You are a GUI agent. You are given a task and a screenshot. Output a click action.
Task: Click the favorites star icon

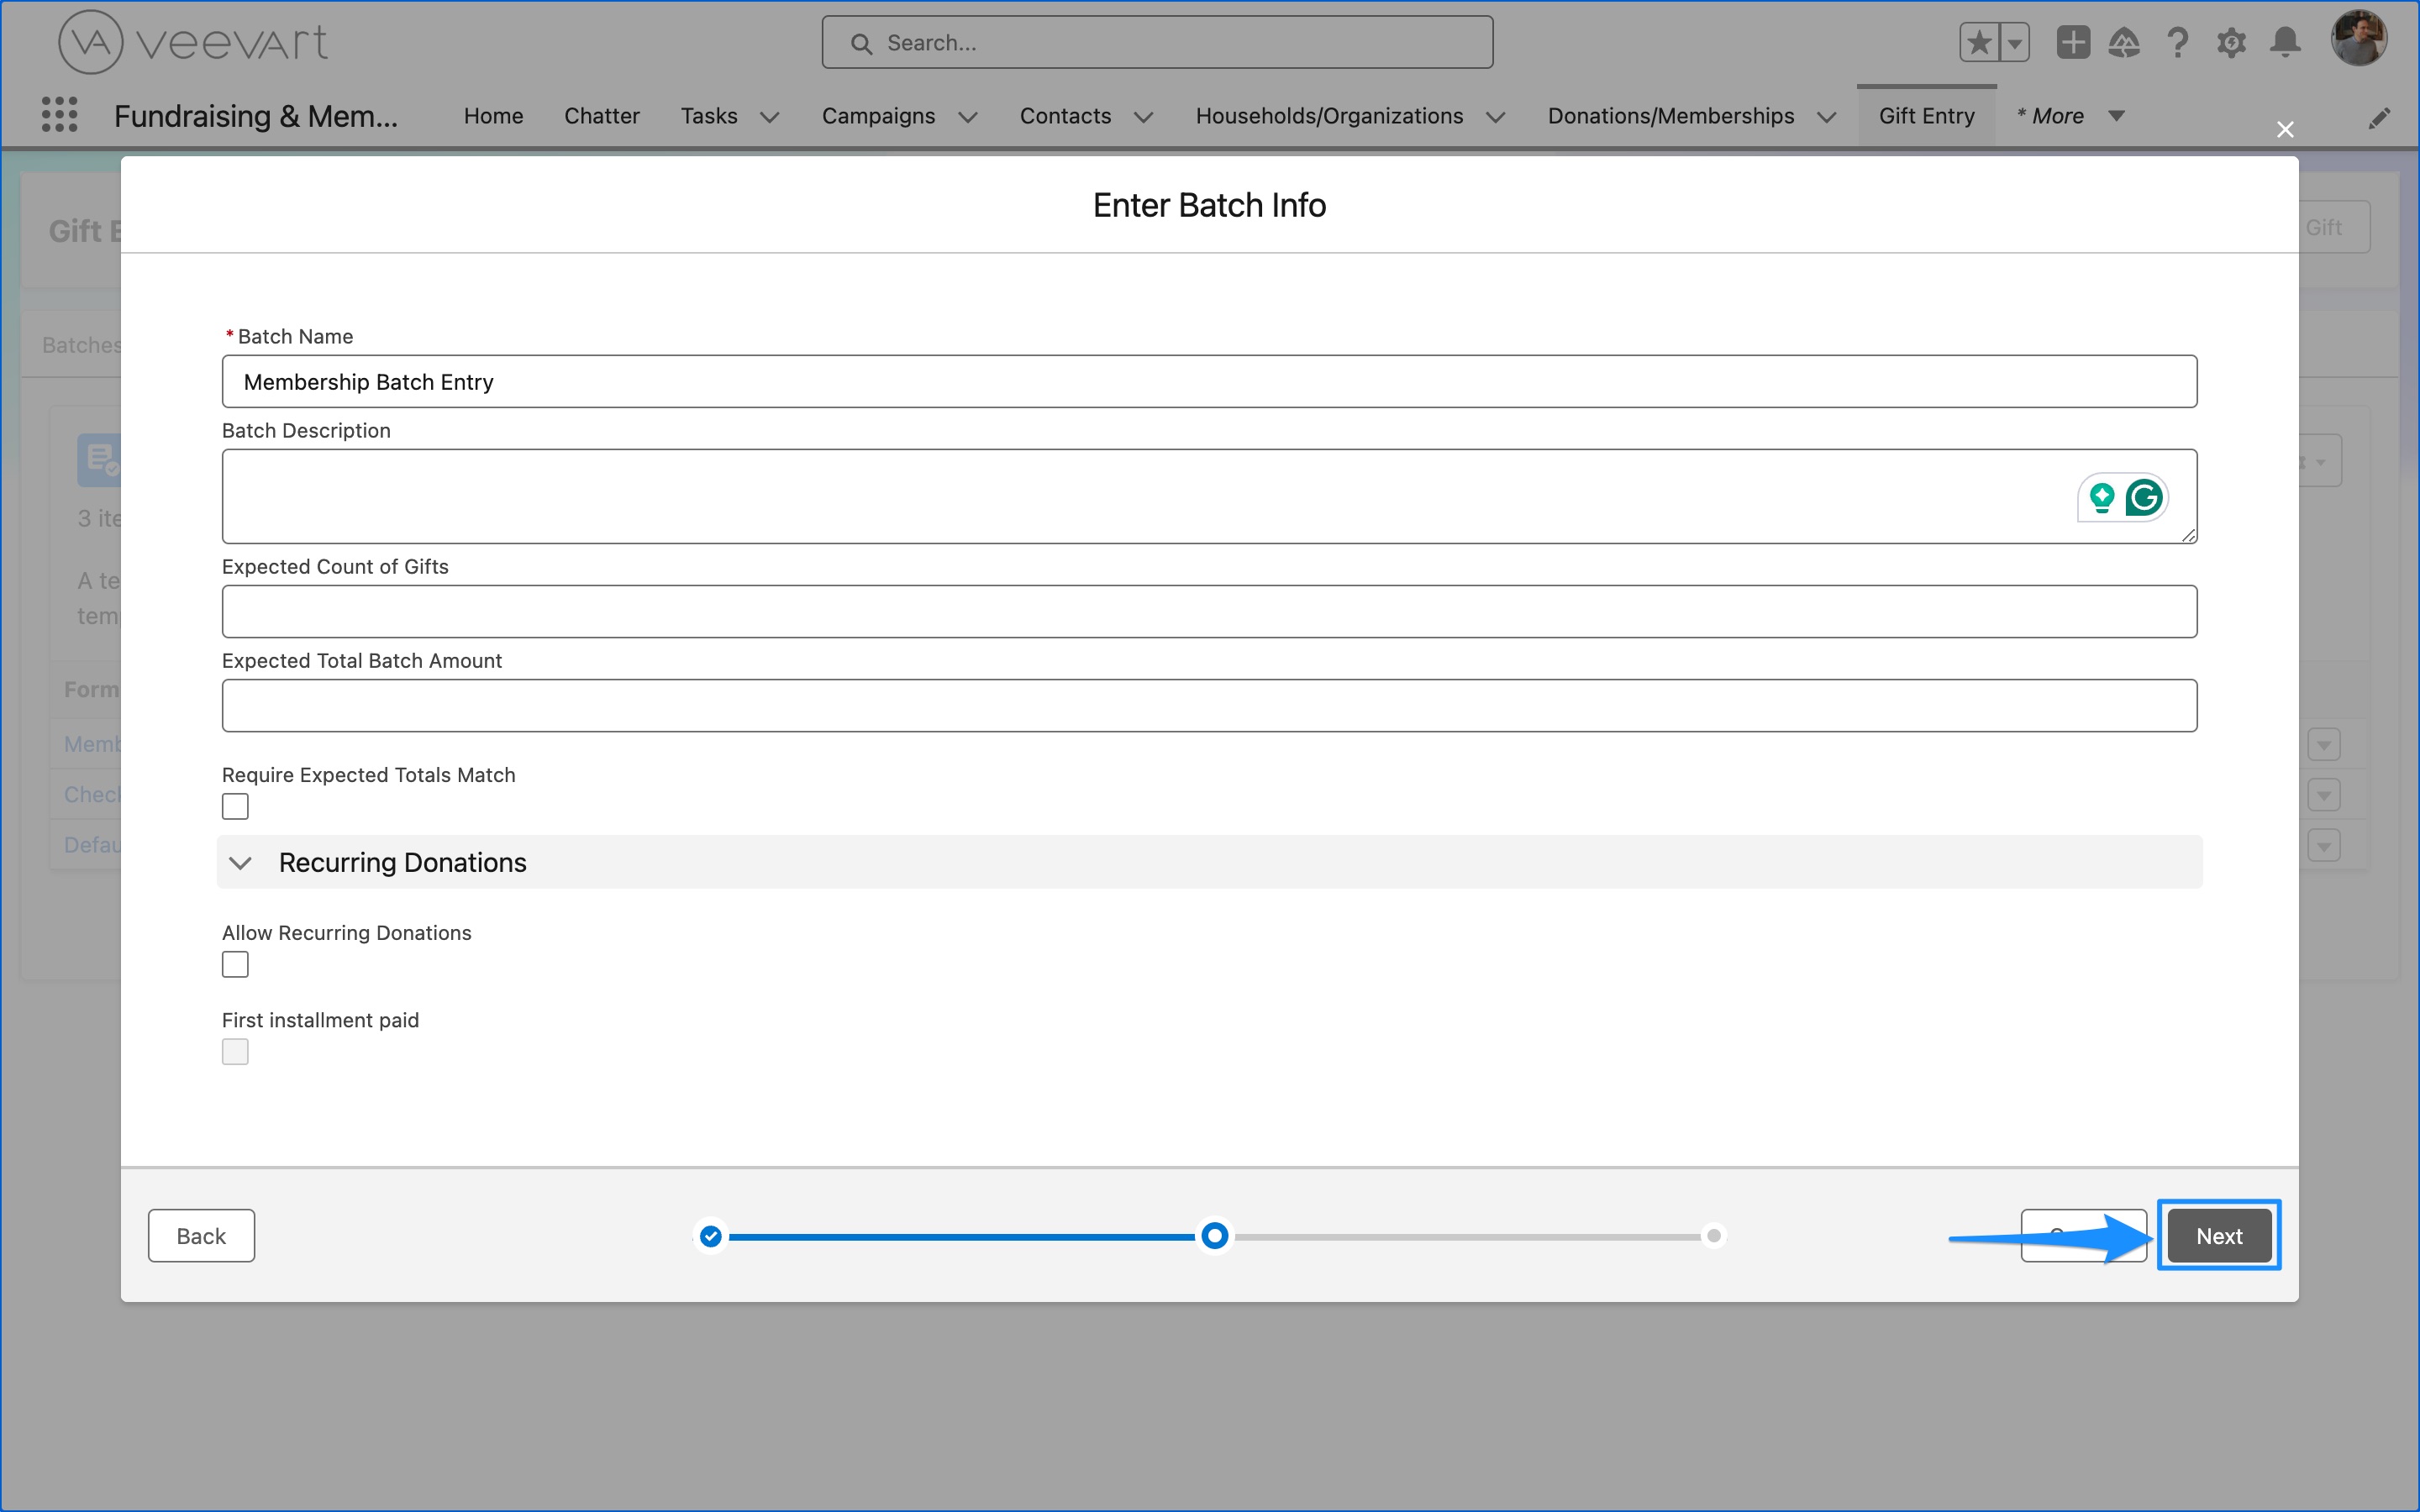tap(1981, 42)
